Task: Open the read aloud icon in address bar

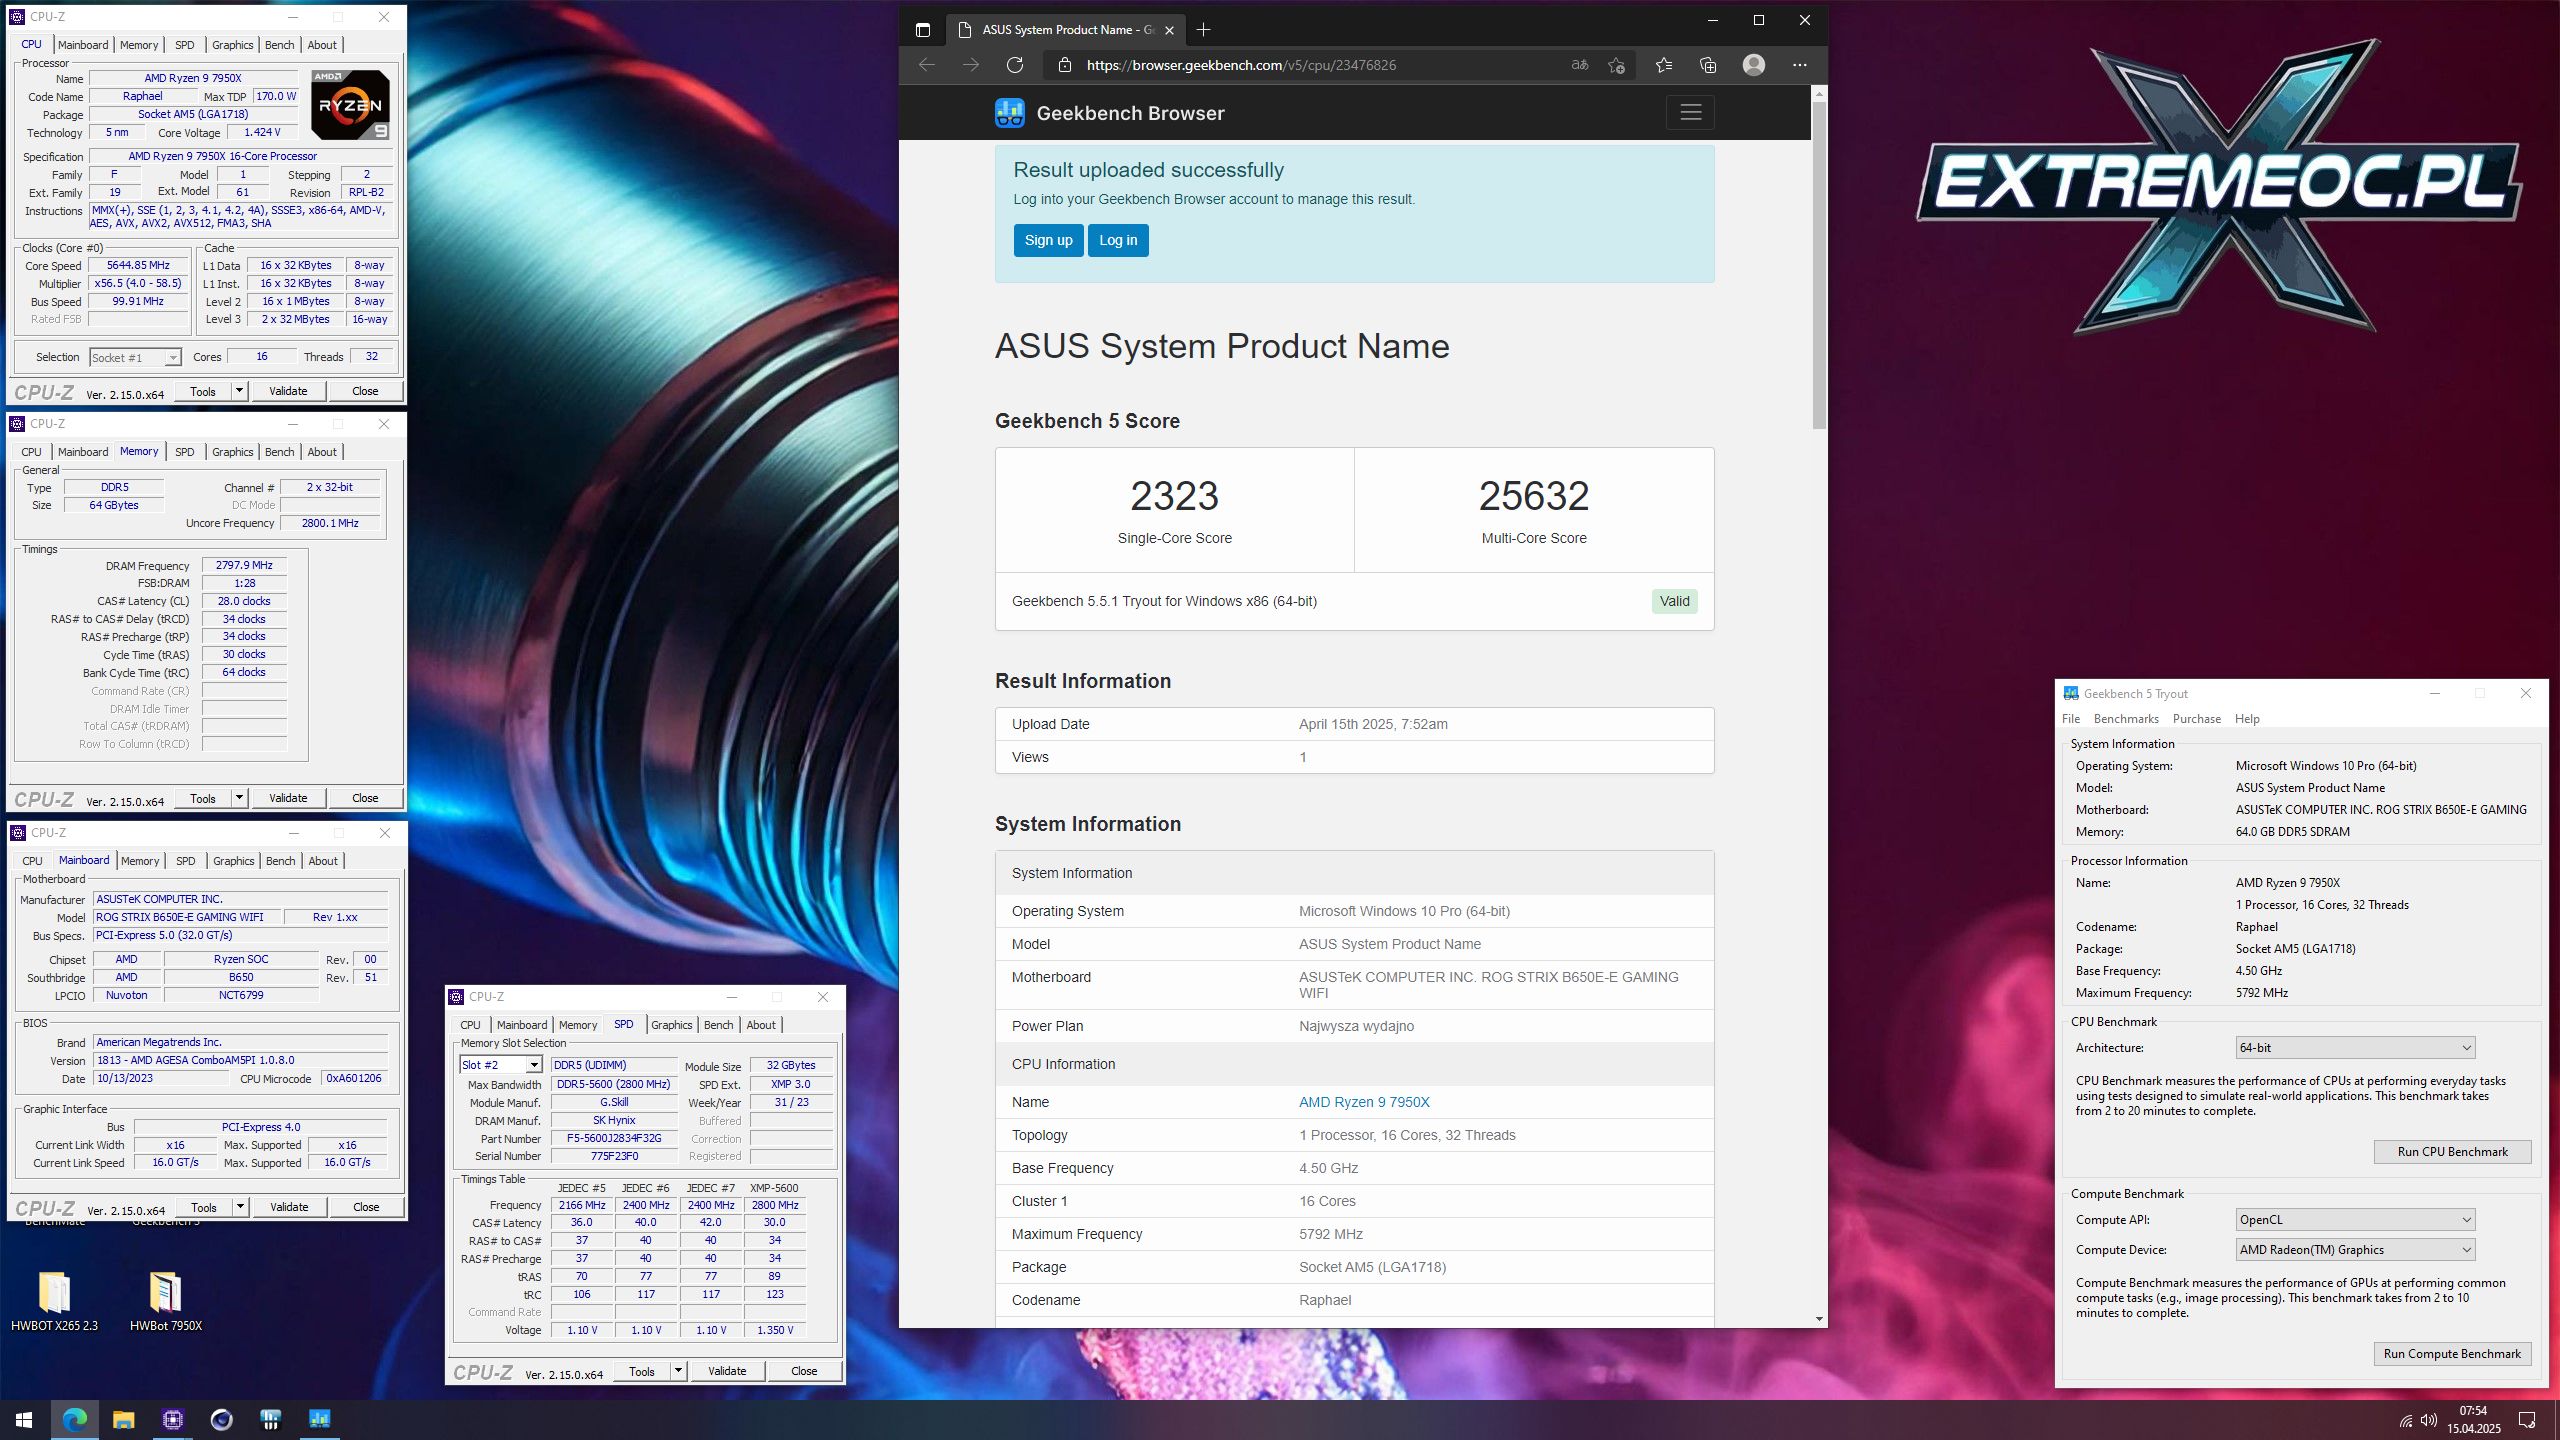Action: coord(1580,65)
